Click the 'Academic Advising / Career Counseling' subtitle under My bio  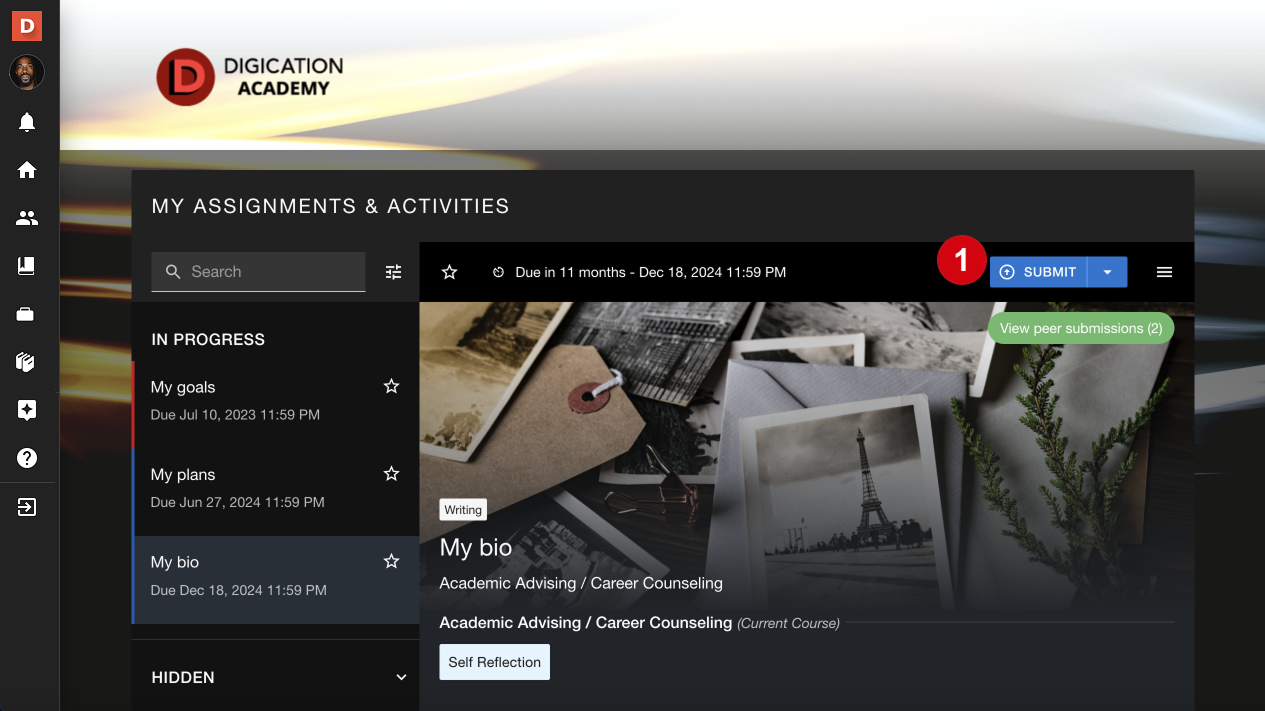(x=581, y=583)
